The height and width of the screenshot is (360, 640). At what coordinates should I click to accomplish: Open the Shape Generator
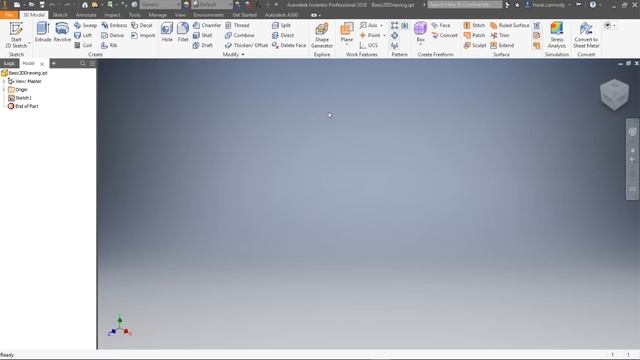pyautogui.click(x=322, y=35)
